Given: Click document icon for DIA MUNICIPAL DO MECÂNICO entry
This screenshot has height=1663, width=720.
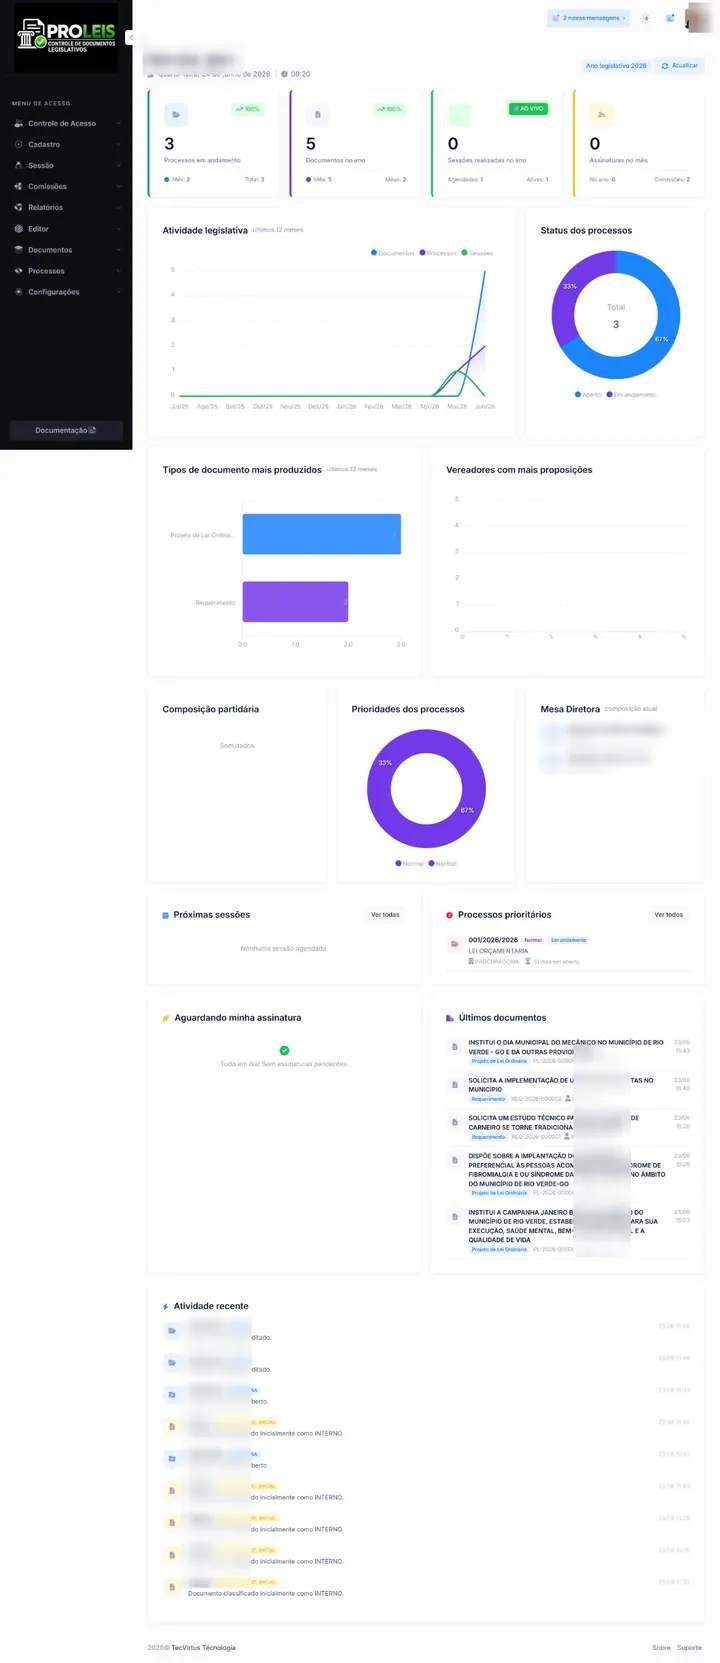Looking at the screenshot, I should click(x=455, y=1047).
